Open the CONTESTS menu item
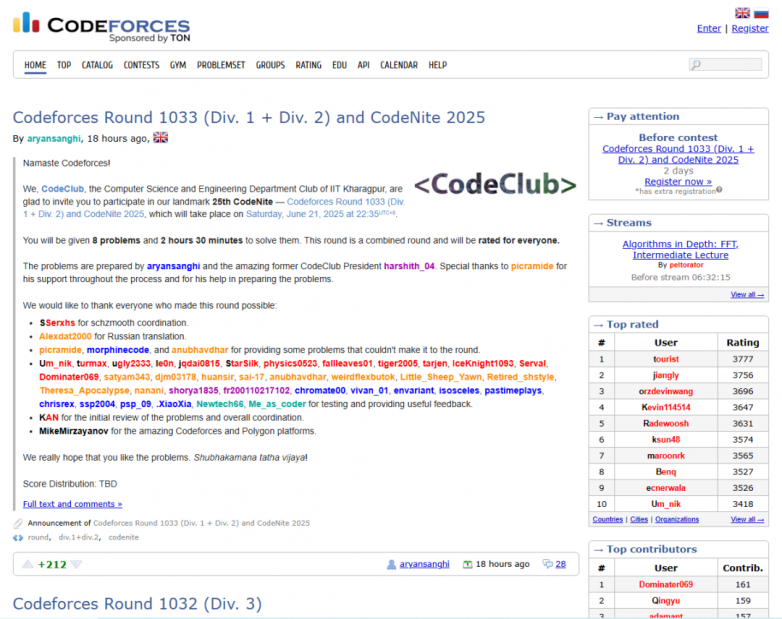782x619 pixels. click(x=141, y=65)
